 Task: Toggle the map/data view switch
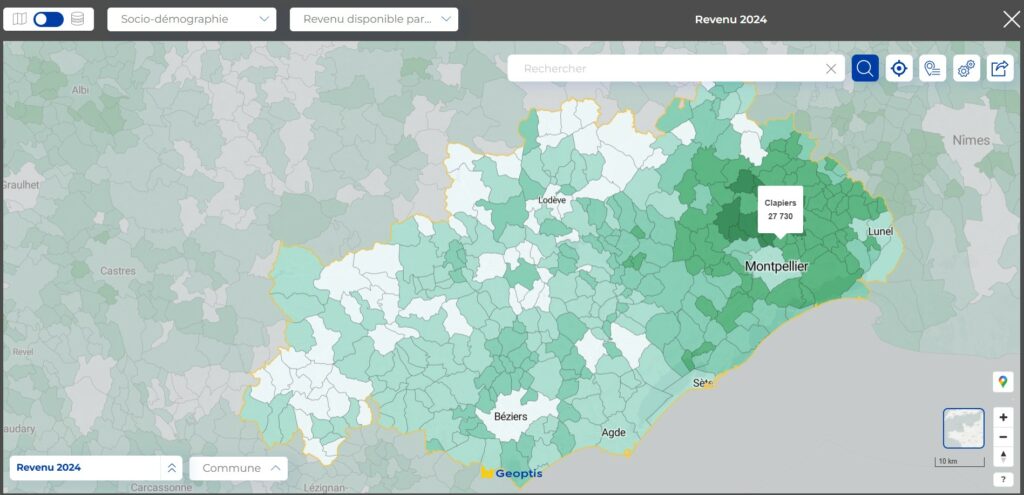pyautogui.click(x=48, y=19)
